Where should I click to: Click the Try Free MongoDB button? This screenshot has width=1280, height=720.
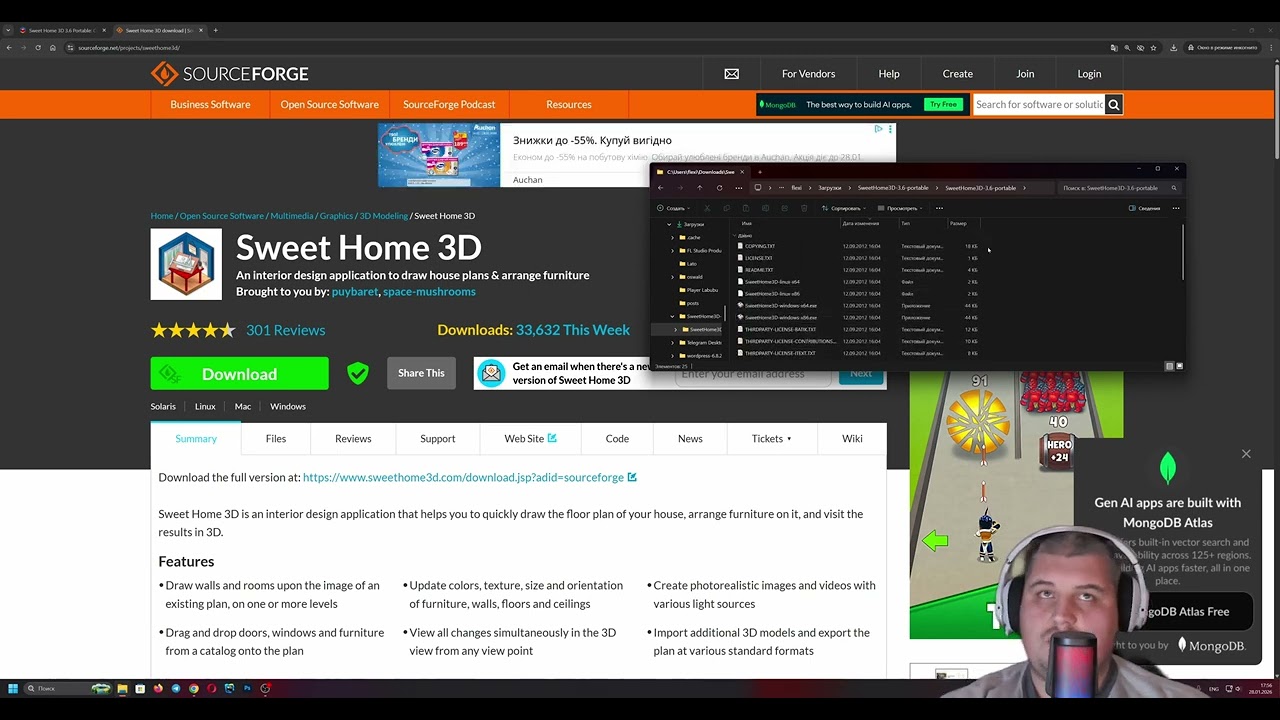tap(943, 104)
